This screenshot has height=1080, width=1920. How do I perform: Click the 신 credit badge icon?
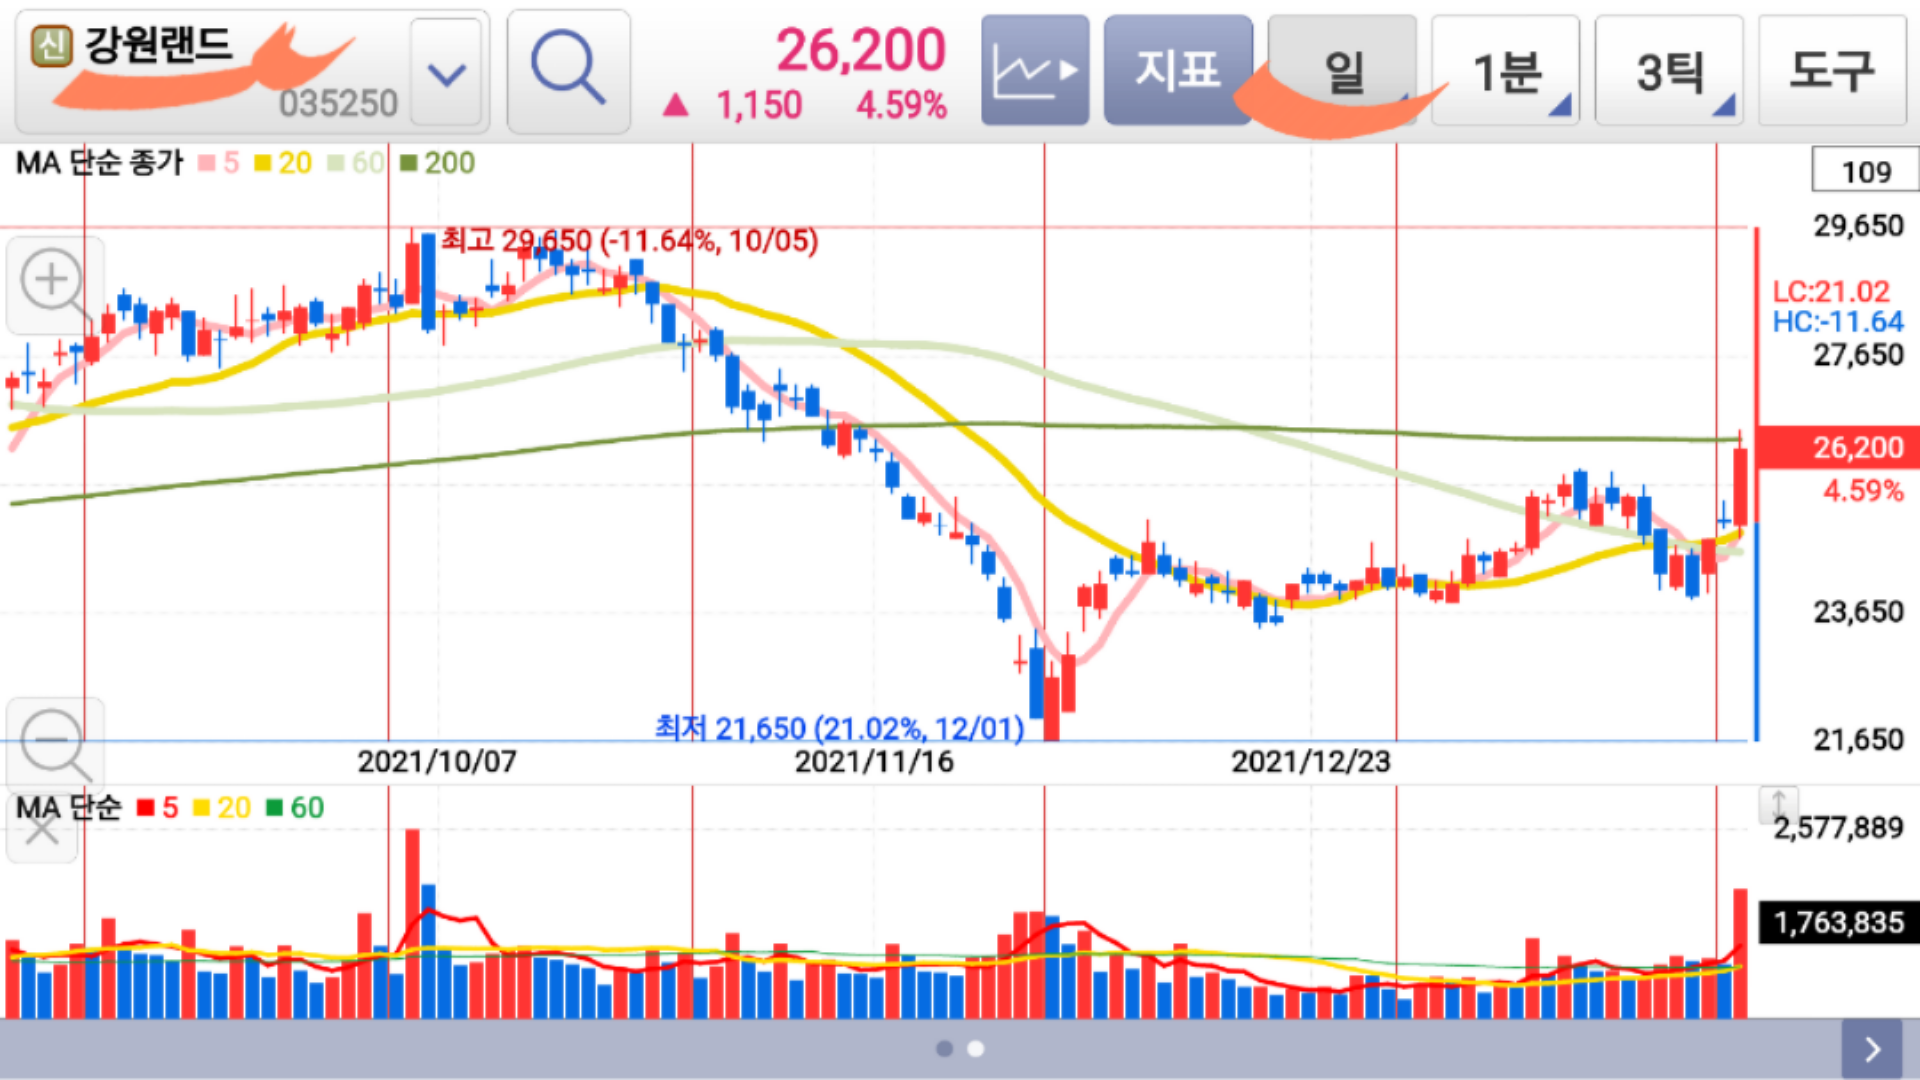pos(51,46)
